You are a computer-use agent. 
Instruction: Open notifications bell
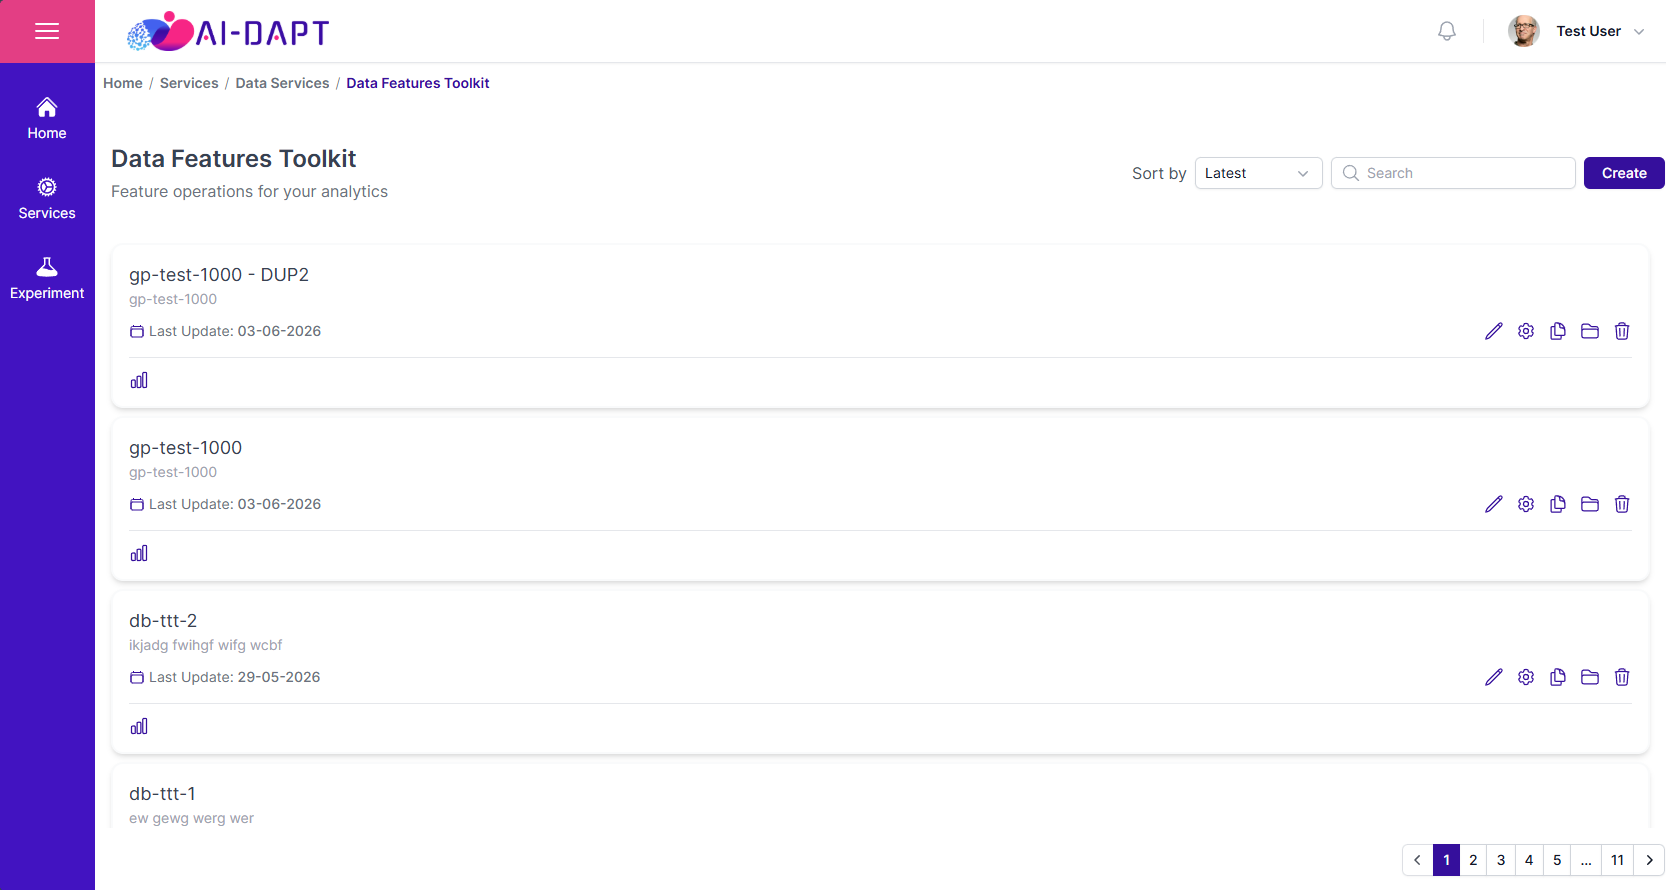1447,31
